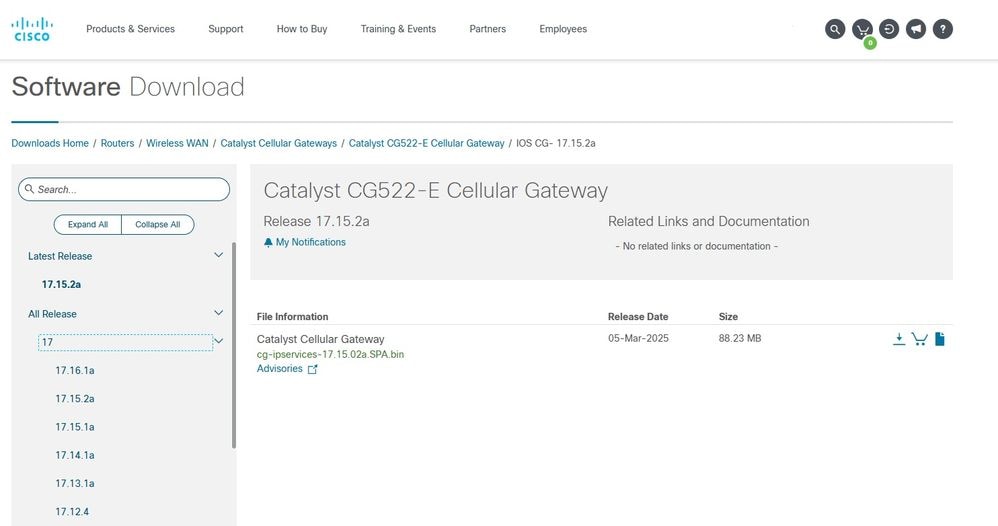Select release 17.13.1a
998x526 pixels.
74,483
